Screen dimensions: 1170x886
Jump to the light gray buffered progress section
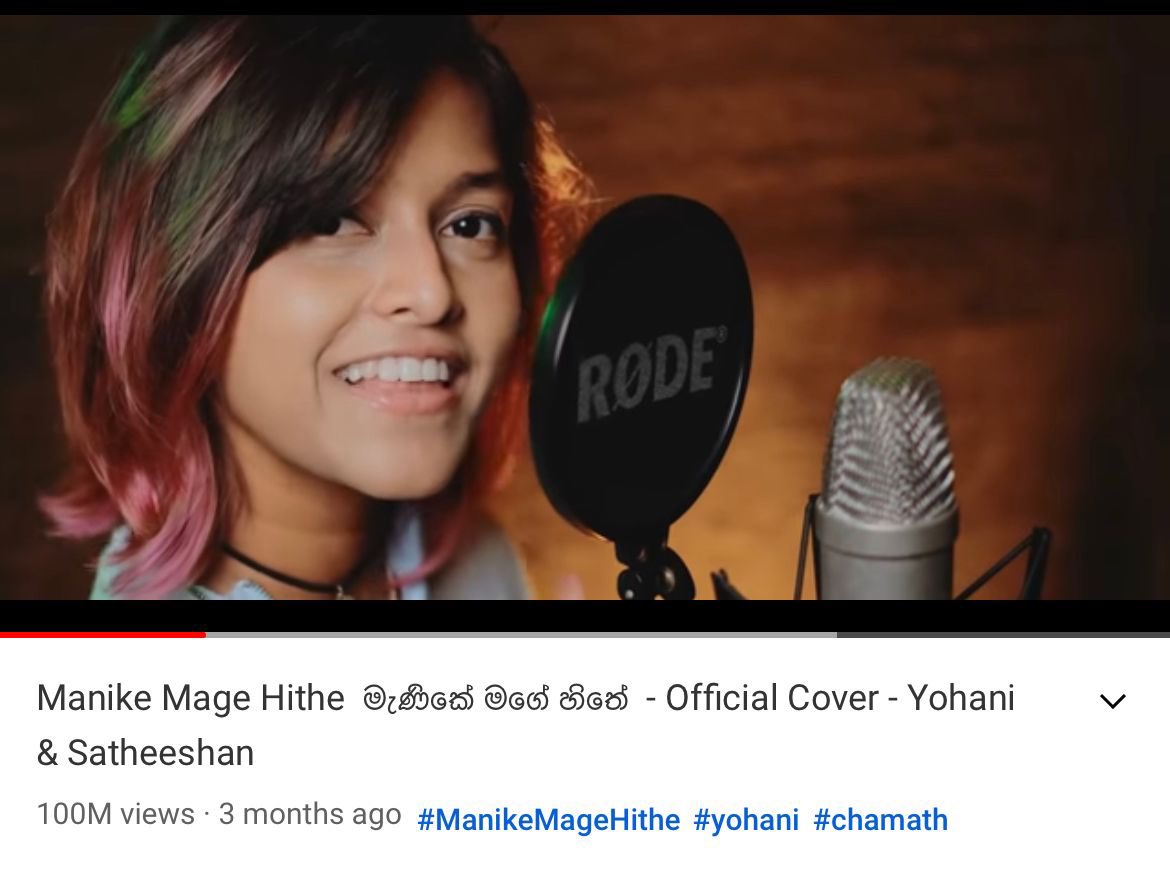(521, 634)
